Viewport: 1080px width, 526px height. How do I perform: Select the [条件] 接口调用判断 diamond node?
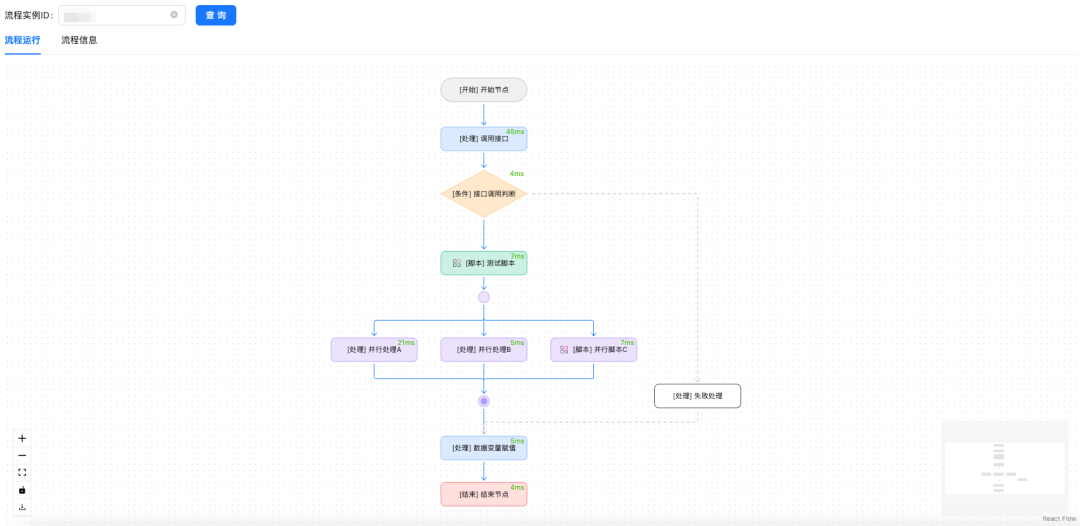point(484,194)
